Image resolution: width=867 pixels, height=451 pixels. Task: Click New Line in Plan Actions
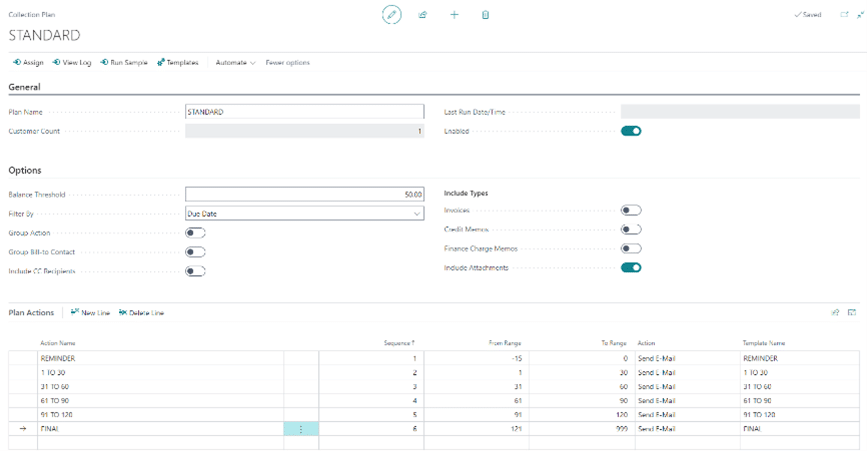point(90,313)
